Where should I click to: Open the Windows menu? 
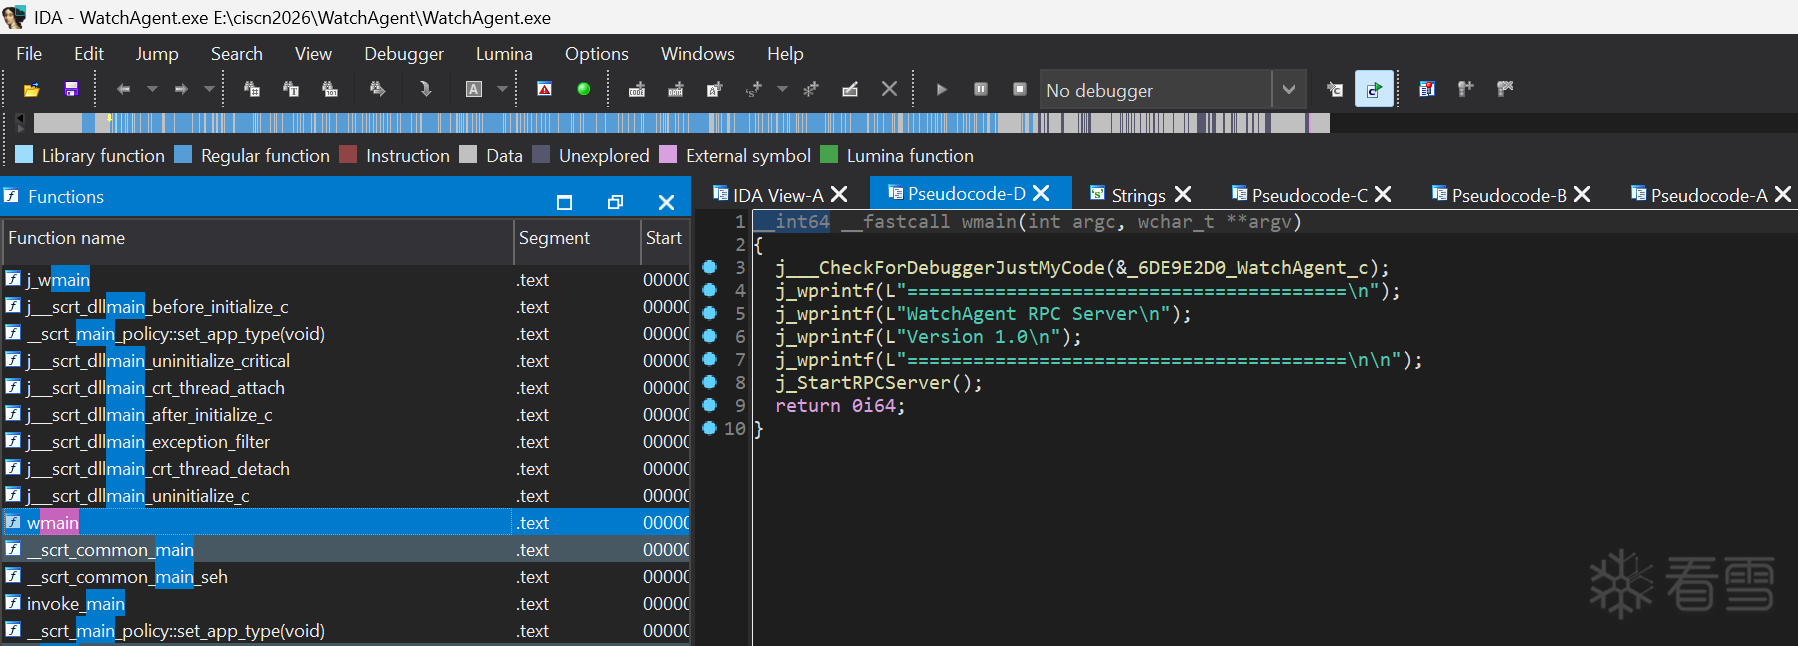[698, 54]
